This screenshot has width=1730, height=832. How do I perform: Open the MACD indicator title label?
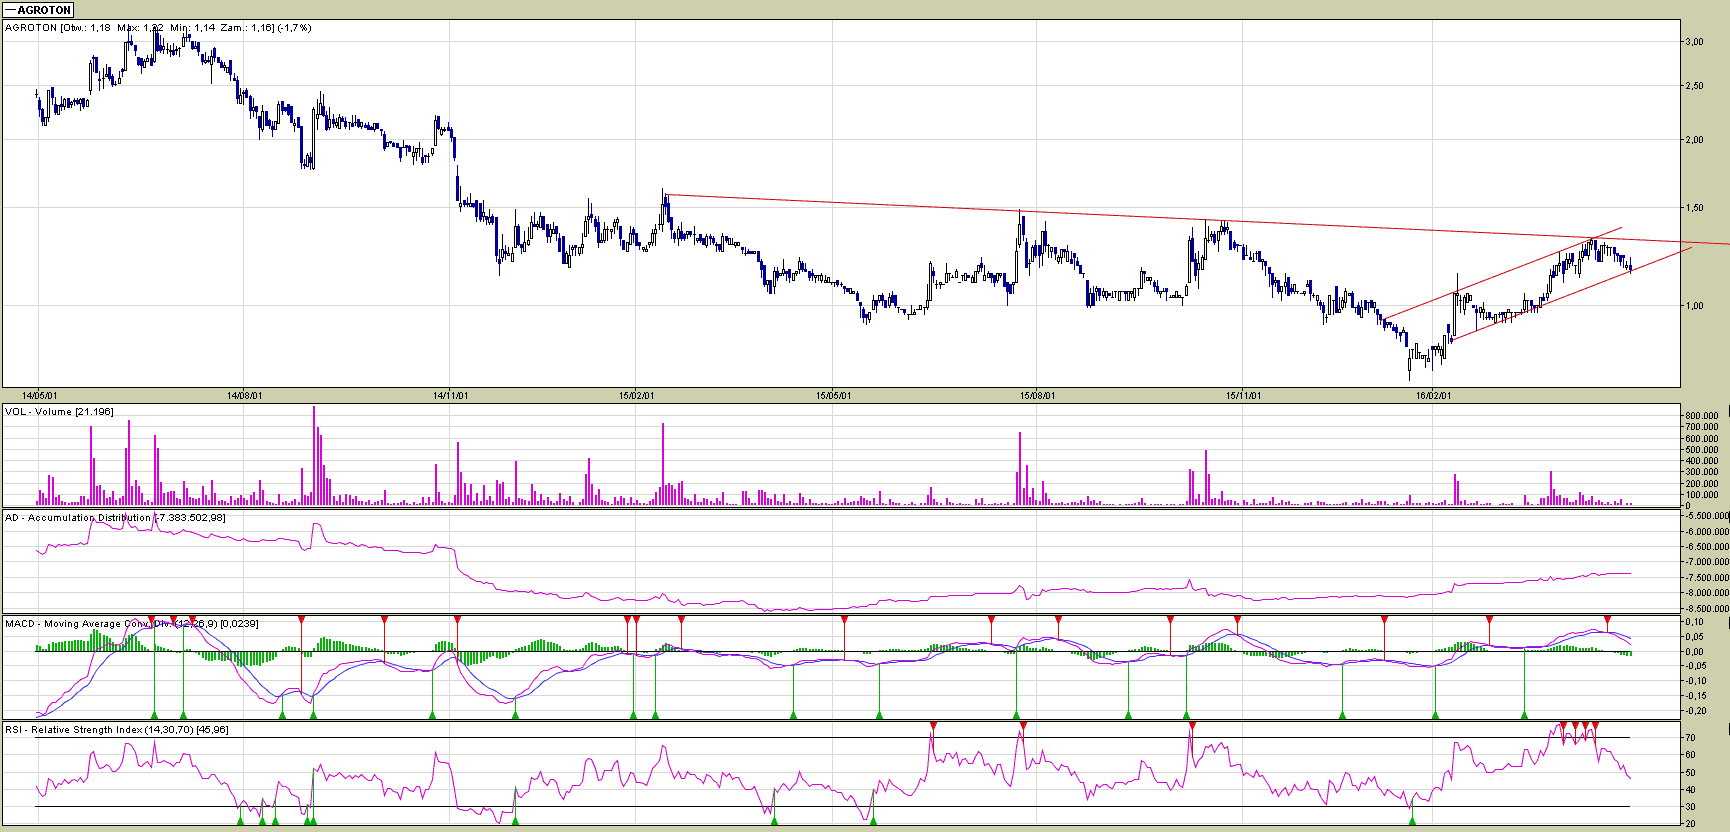pyautogui.click(x=131, y=624)
